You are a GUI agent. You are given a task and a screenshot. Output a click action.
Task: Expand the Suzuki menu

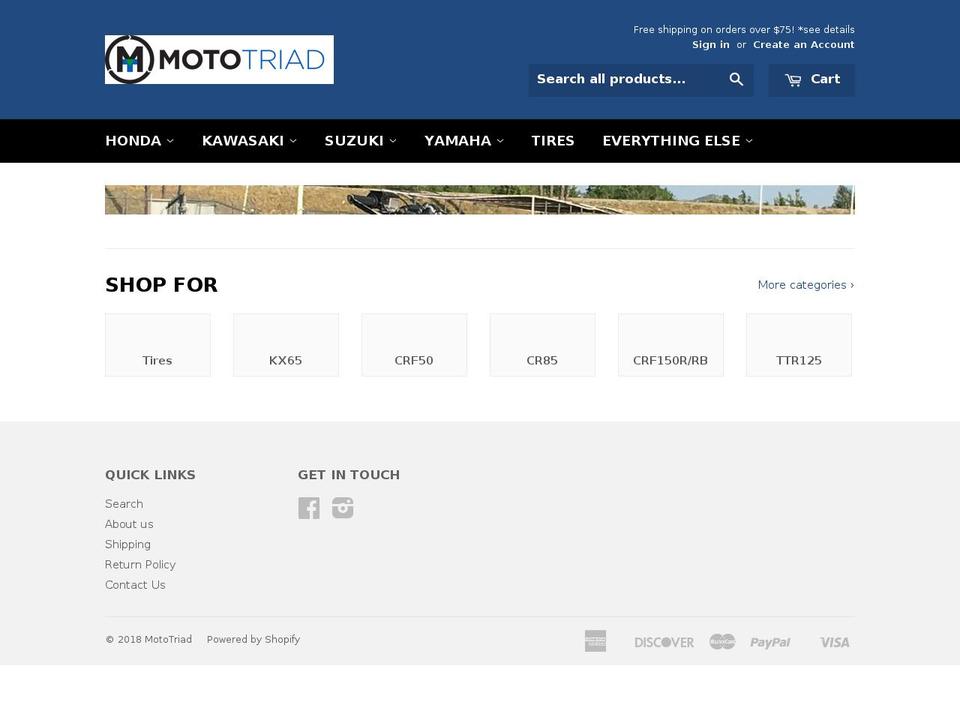(x=361, y=141)
